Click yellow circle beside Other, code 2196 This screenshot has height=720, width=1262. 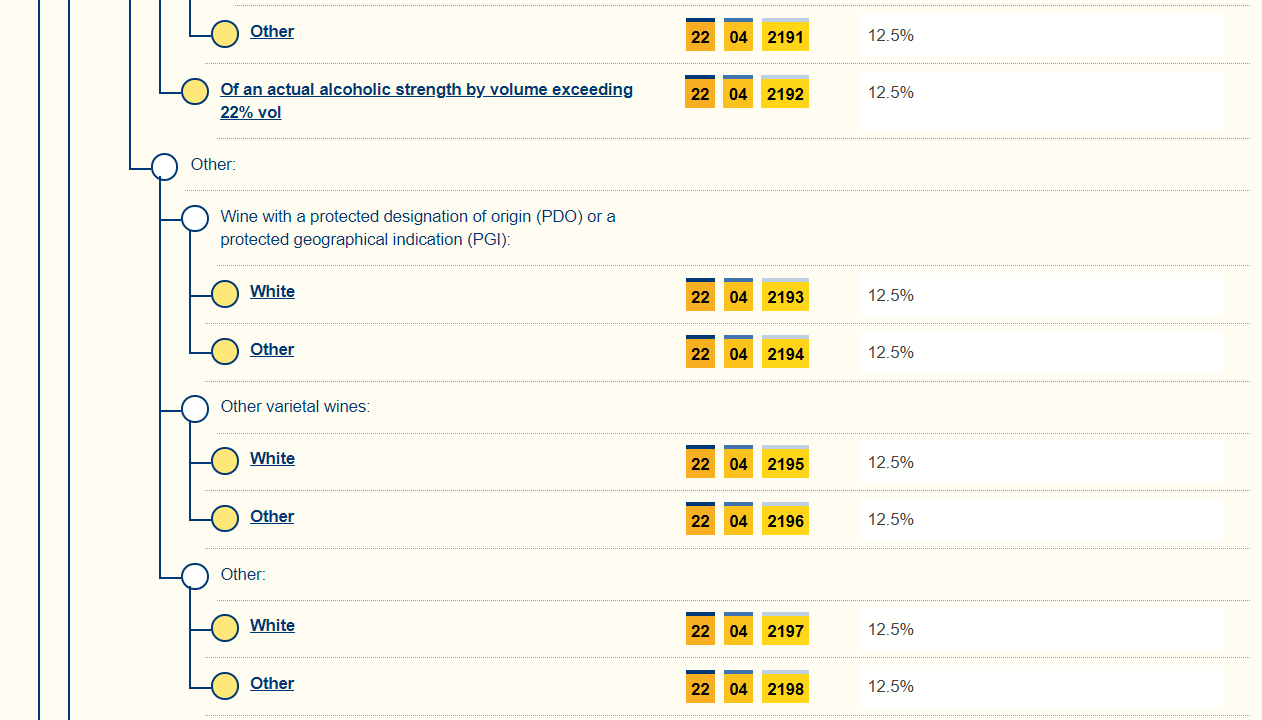pos(225,519)
